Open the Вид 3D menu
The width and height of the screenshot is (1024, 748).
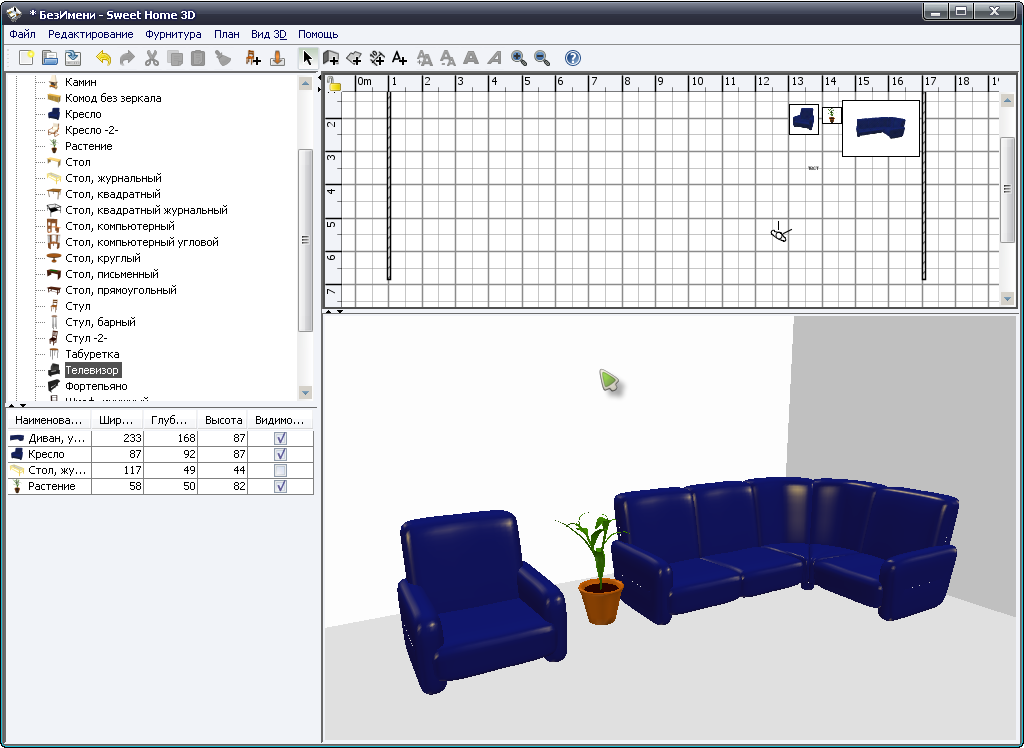(x=268, y=34)
